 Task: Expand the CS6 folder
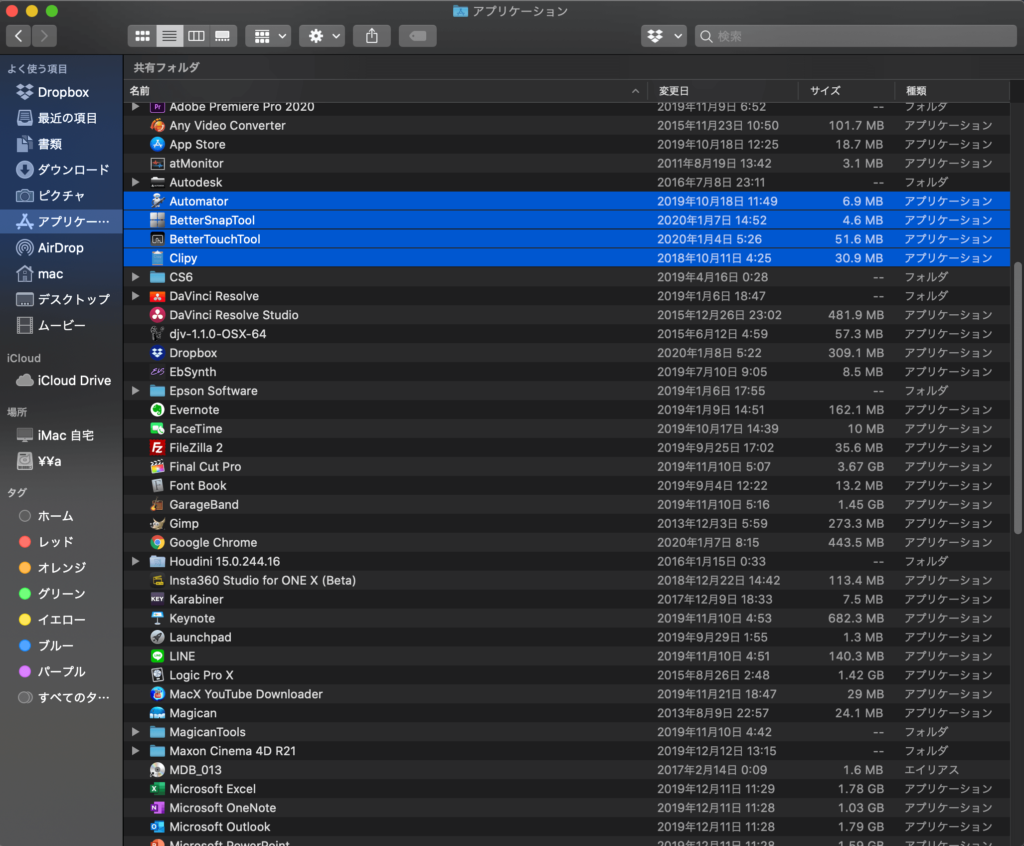pyautogui.click(x=135, y=277)
